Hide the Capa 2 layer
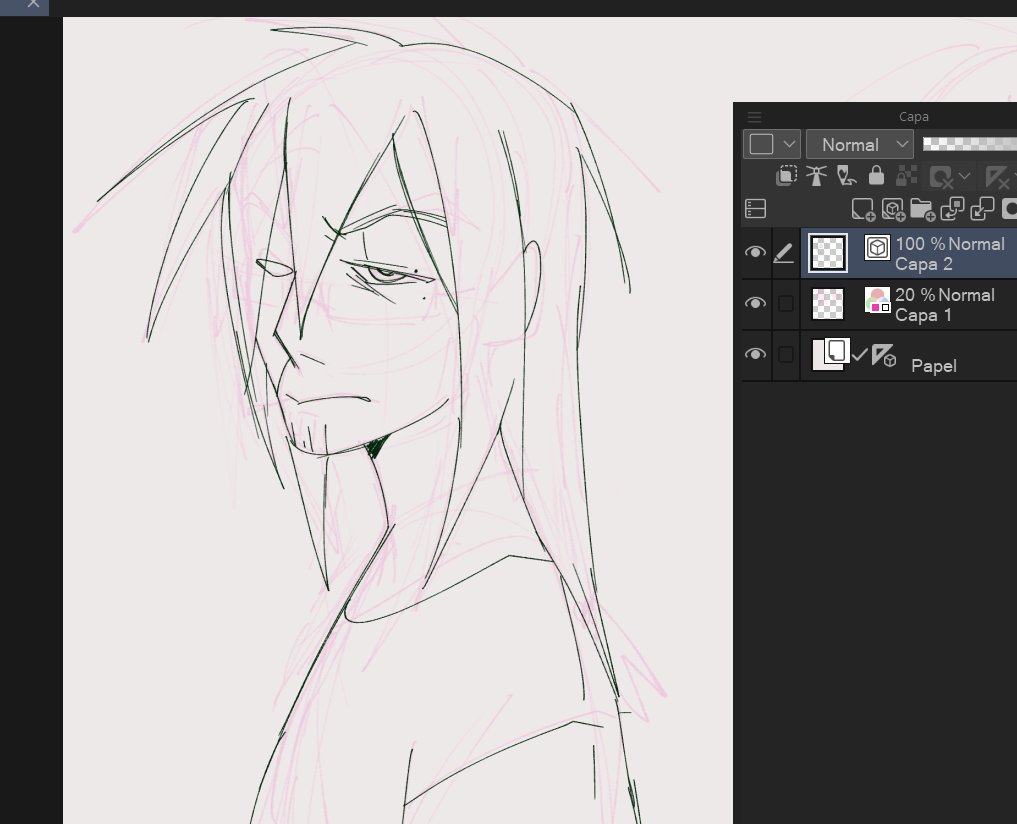Image resolution: width=1017 pixels, height=824 pixels. tap(755, 252)
